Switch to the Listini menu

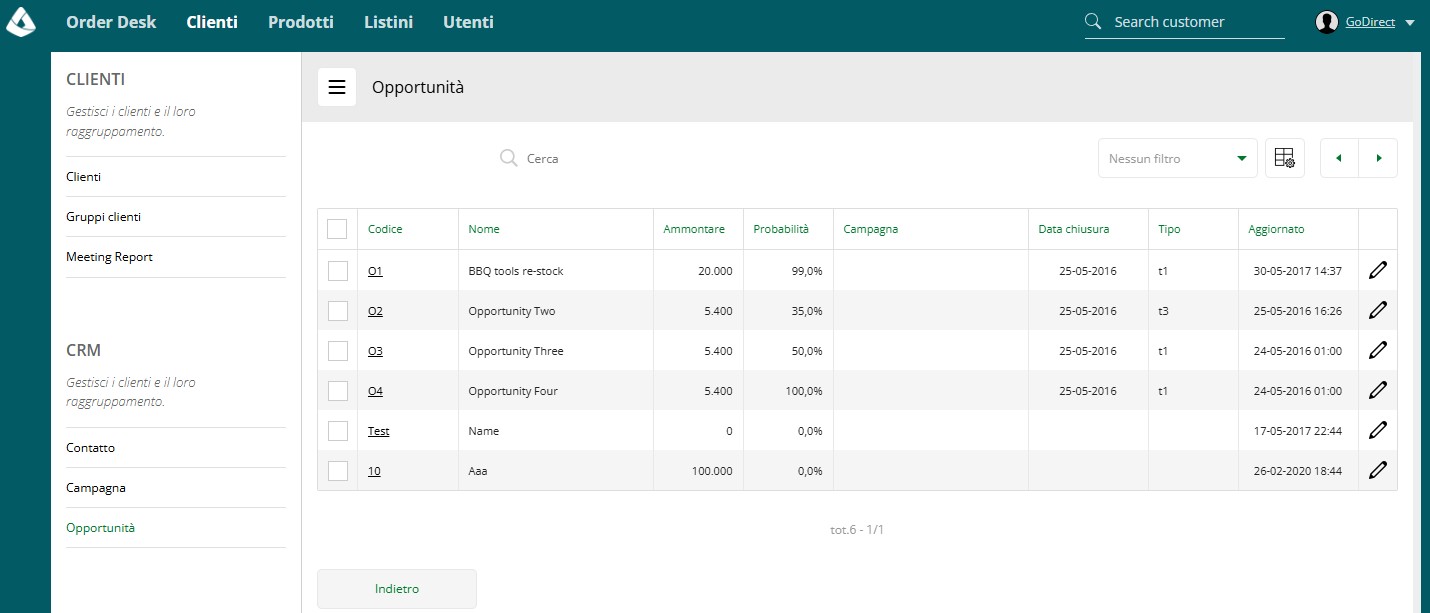tap(388, 22)
